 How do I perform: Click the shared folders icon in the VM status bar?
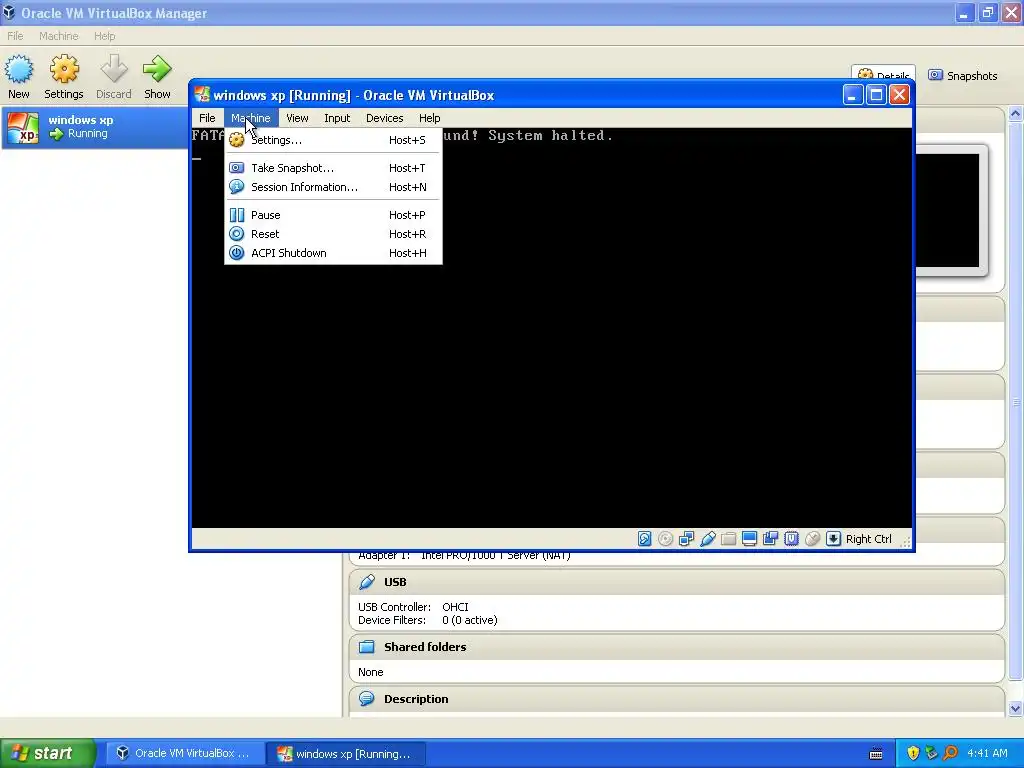click(x=728, y=539)
